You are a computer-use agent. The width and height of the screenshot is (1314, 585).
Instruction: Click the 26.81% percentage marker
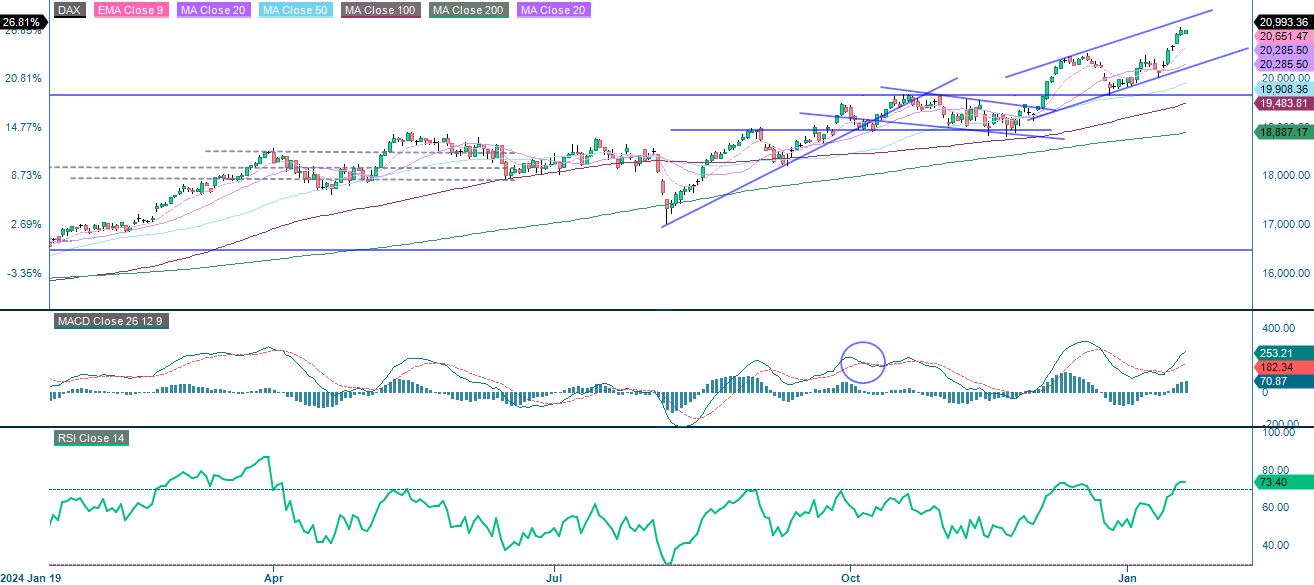pos(23,21)
